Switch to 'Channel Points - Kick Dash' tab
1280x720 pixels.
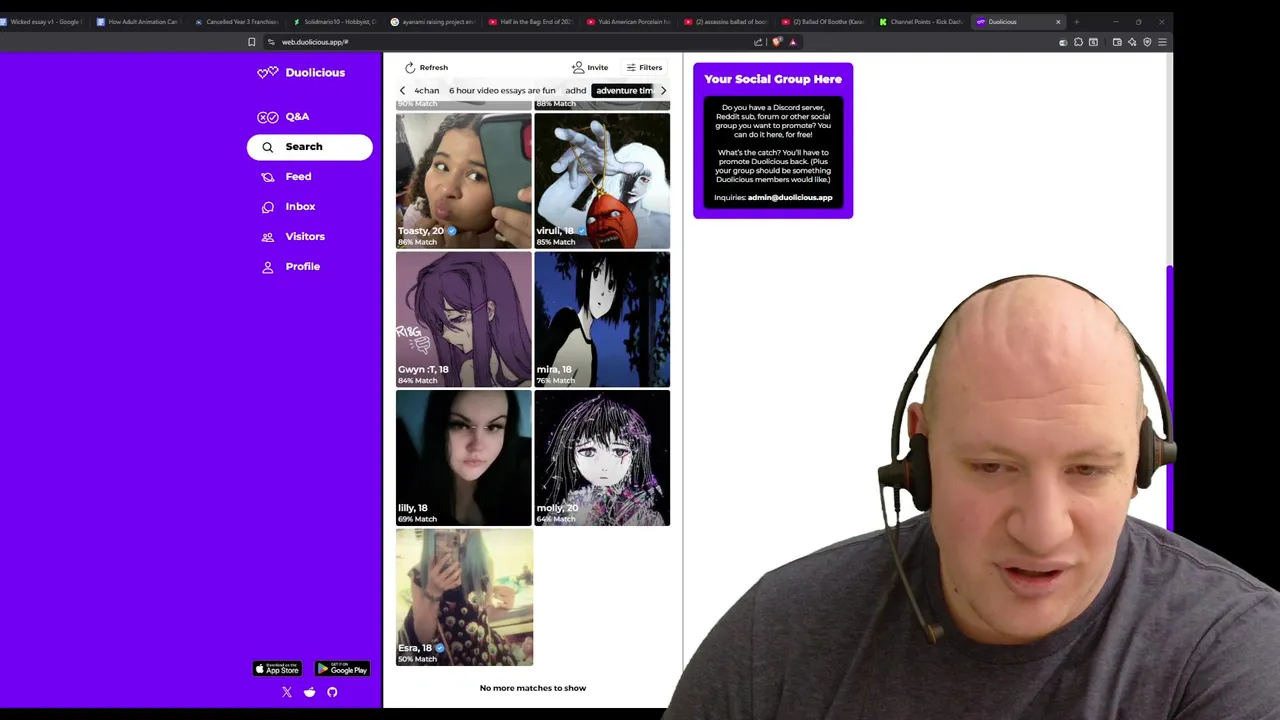(922, 22)
